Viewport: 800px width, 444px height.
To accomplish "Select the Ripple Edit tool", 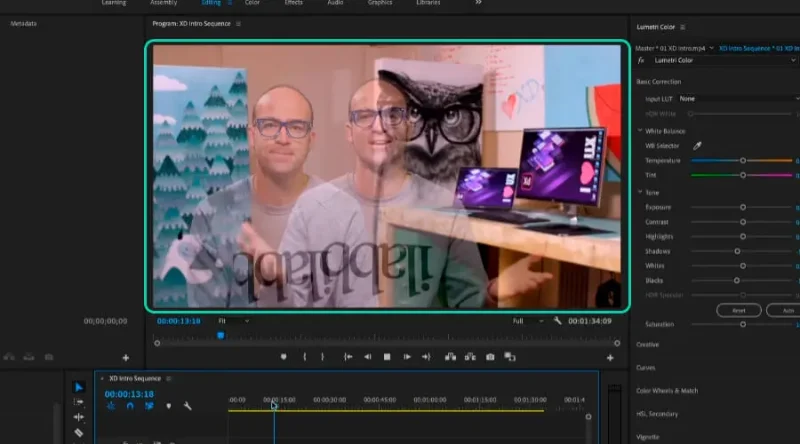I will click(x=78, y=417).
